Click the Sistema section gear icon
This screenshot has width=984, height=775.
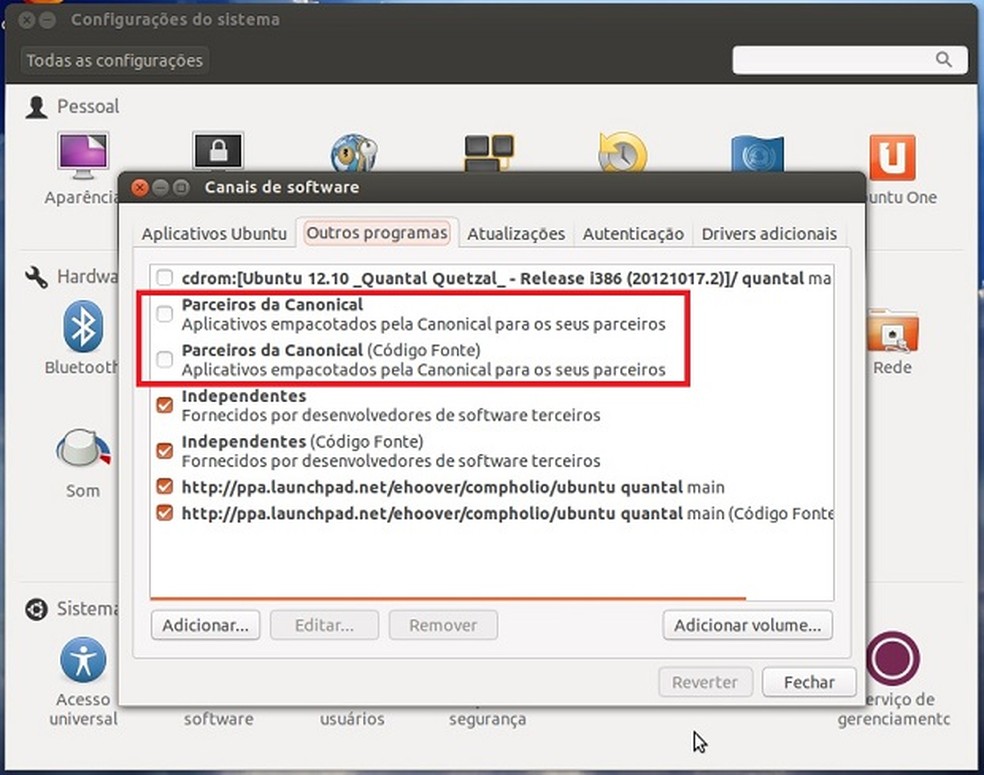[x=36, y=609]
